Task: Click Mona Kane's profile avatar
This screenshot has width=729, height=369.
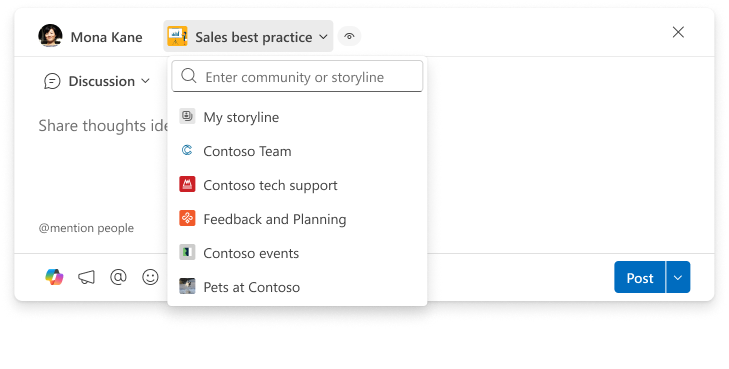Action: (50, 36)
